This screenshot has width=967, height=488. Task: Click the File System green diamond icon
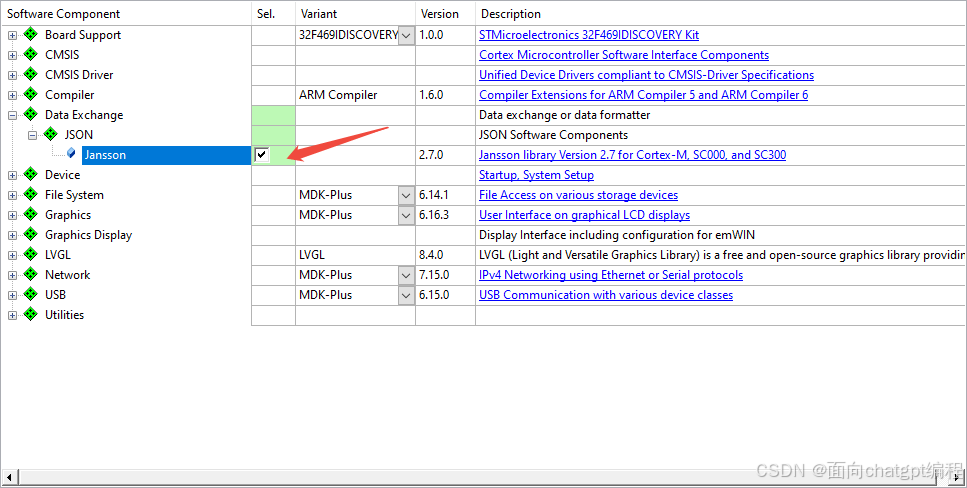(30, 194)
